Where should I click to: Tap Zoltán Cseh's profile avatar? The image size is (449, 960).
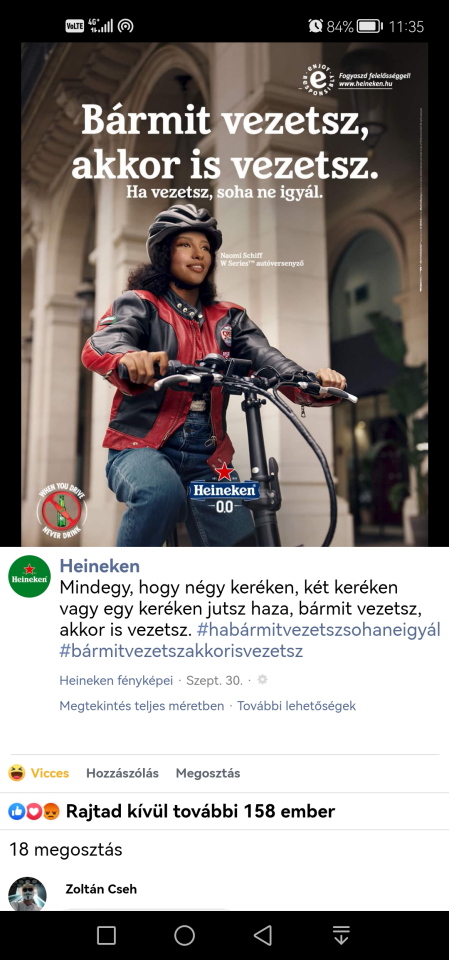pos(27,894)
